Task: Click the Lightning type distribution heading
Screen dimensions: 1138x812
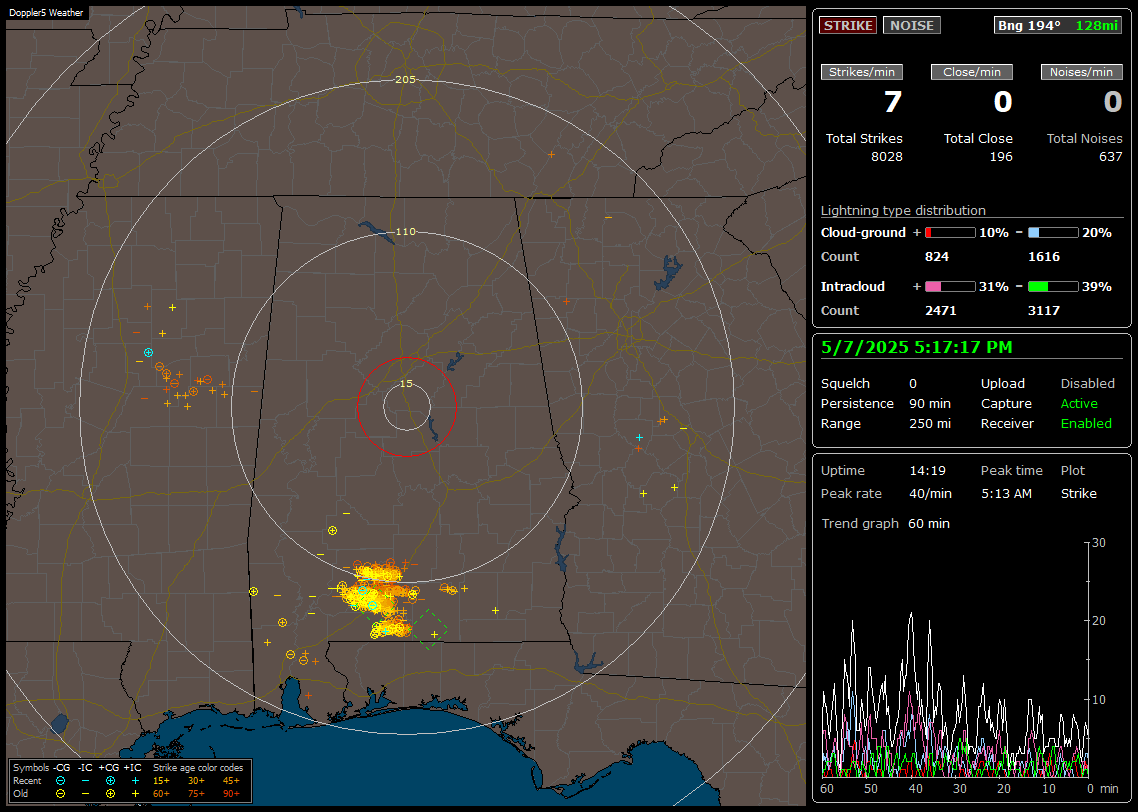Action: click(903, 210)
